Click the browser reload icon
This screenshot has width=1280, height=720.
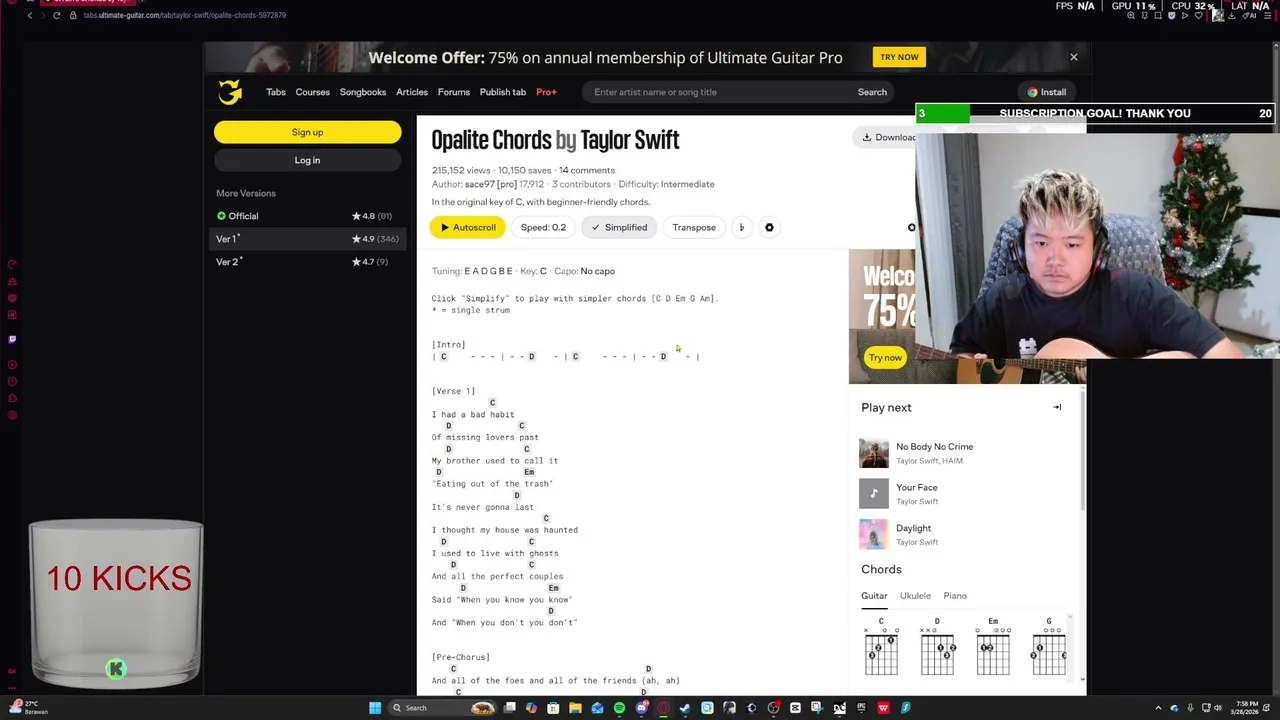click(56, 15)
